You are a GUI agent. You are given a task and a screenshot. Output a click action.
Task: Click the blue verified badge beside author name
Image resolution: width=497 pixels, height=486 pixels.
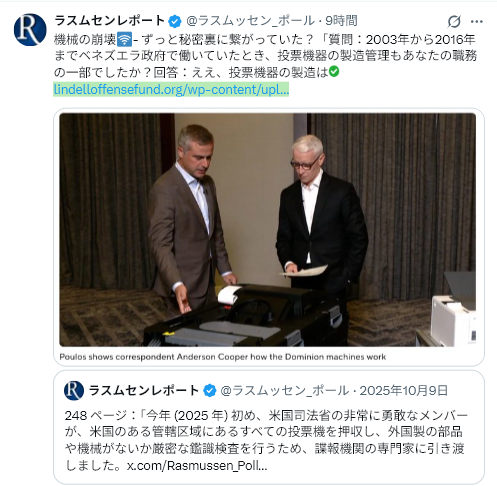(x=175, y=21)
